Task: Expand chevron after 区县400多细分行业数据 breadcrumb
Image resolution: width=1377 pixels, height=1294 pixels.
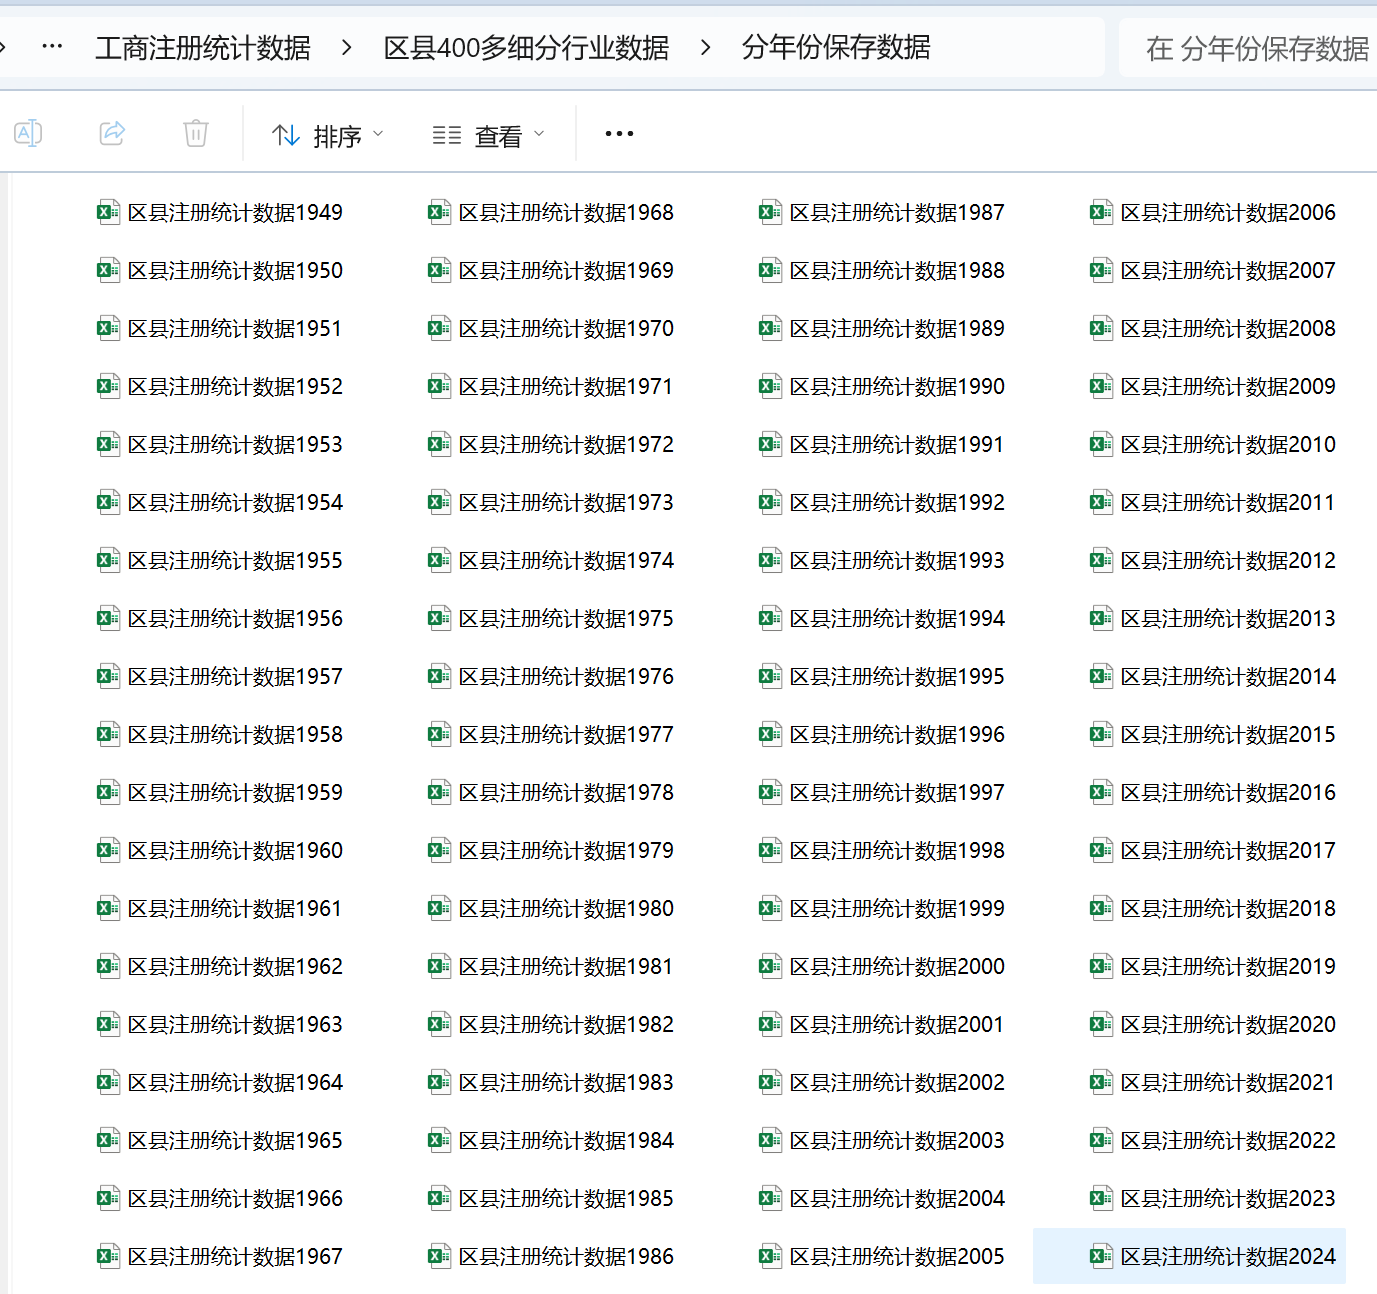Action: [706, 47]
